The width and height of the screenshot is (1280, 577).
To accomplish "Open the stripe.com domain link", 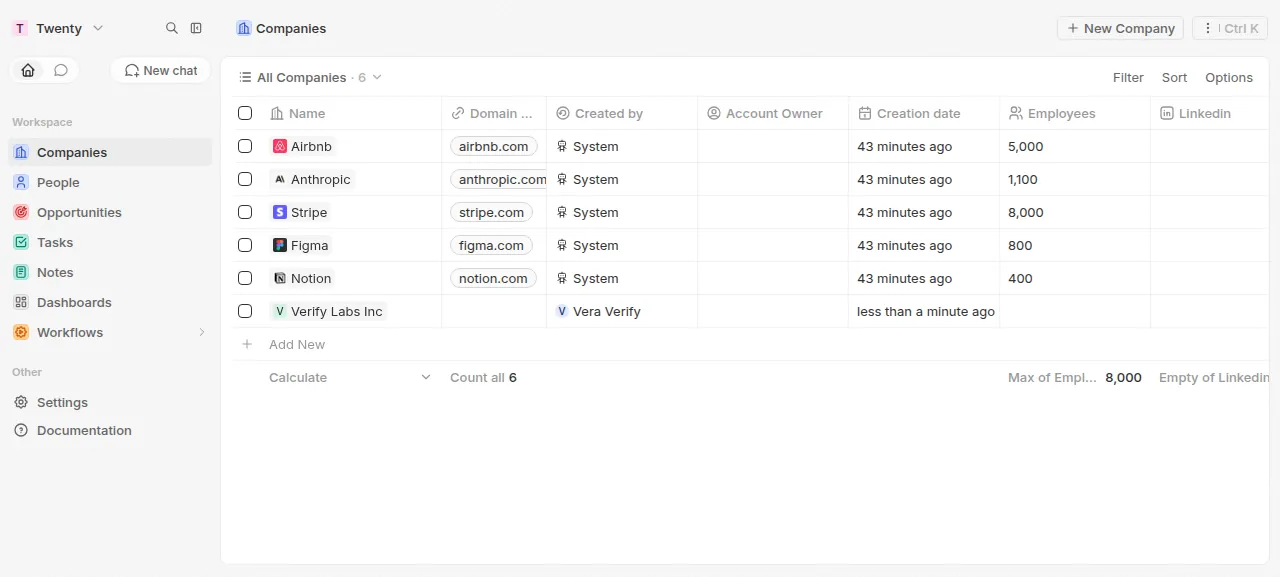I will (492, 212).
